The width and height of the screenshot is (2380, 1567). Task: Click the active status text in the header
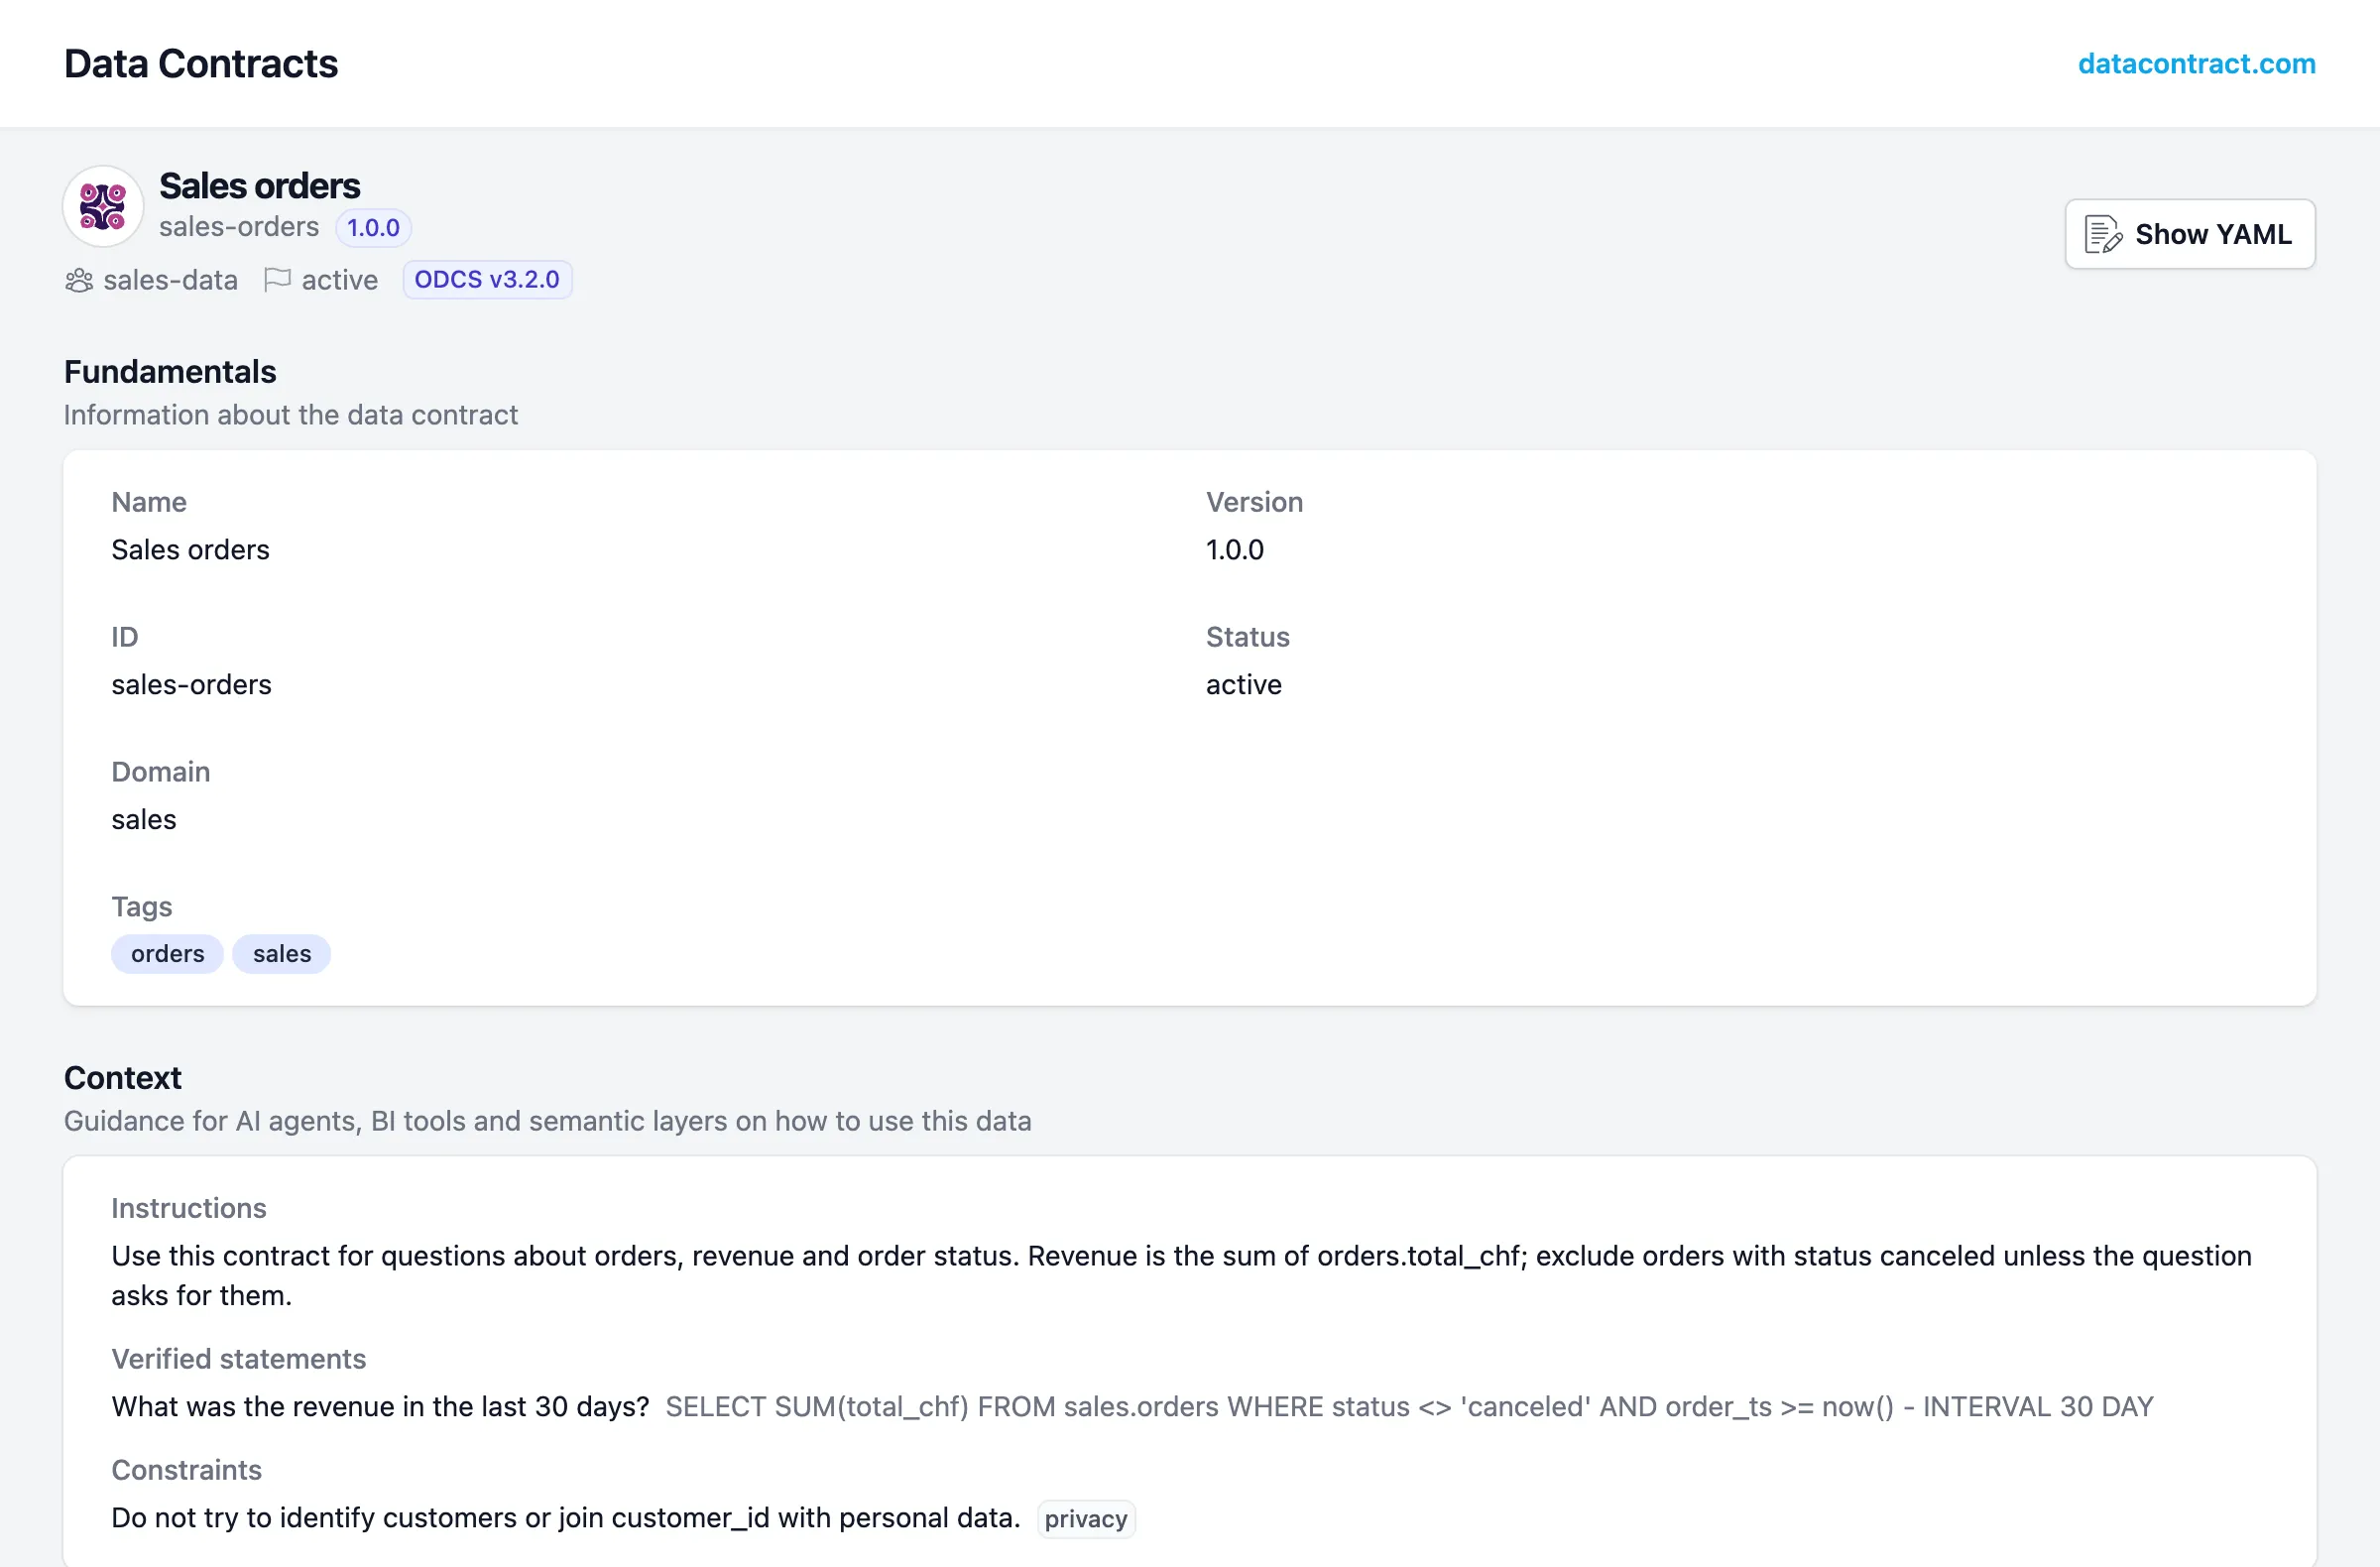click(x=340, y=280)
